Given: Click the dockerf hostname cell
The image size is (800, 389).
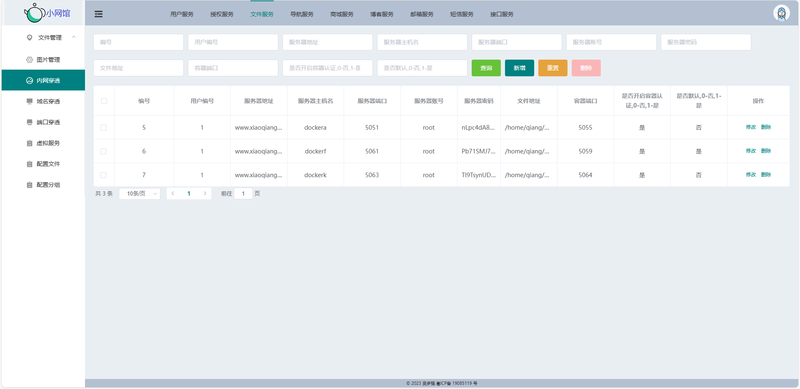Looking at the screenshot, I should 315,151.
